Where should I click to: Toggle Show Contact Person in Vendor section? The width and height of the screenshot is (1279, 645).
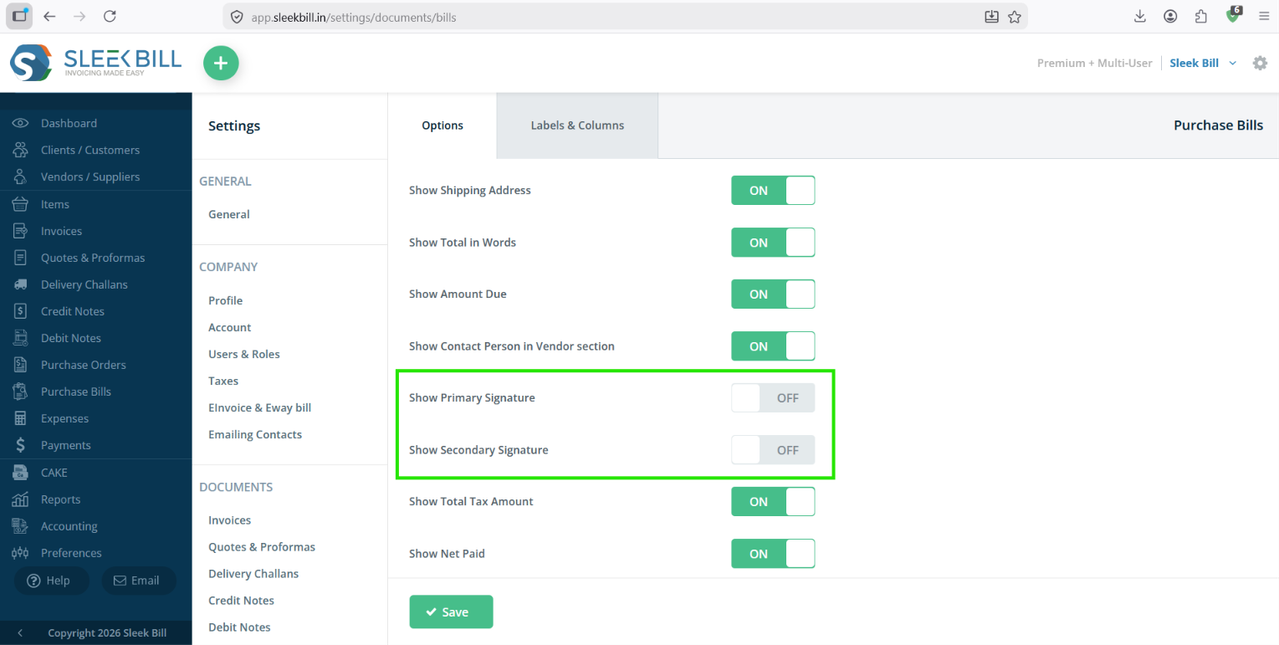[773, 346]
